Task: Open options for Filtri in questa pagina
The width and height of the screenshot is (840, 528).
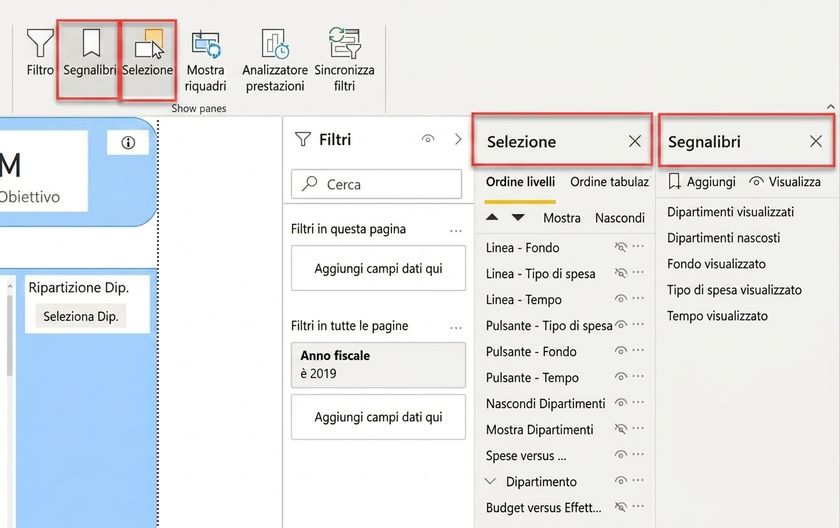Action: click(x=456, y=231)
